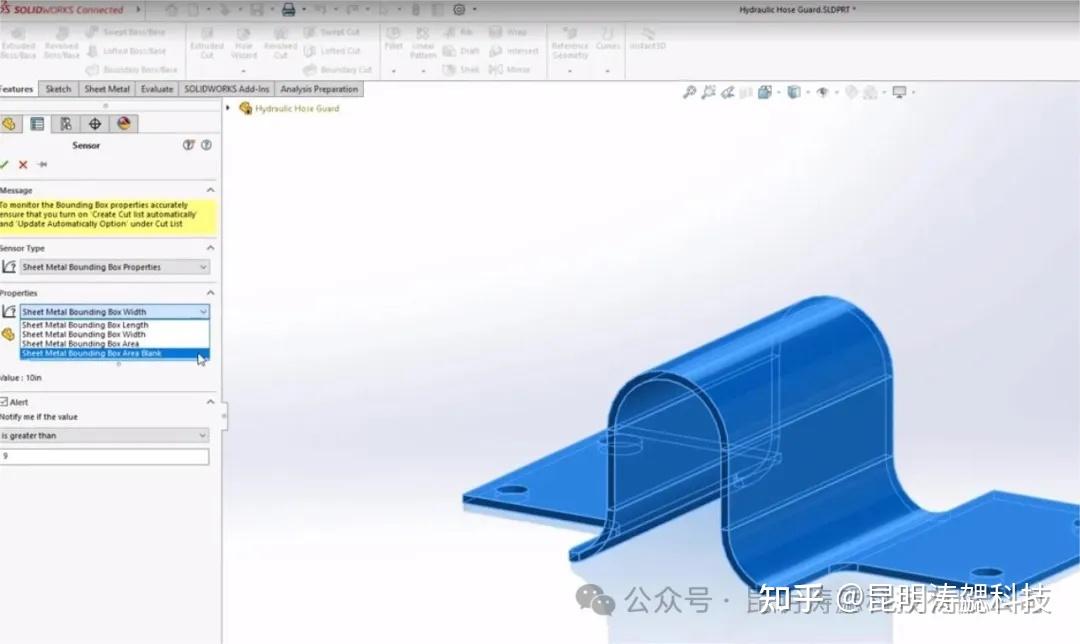The width and height of the screenshot is (1080, 644).
Task: Click Zoom to Area icon
Action: pos(708,92)
